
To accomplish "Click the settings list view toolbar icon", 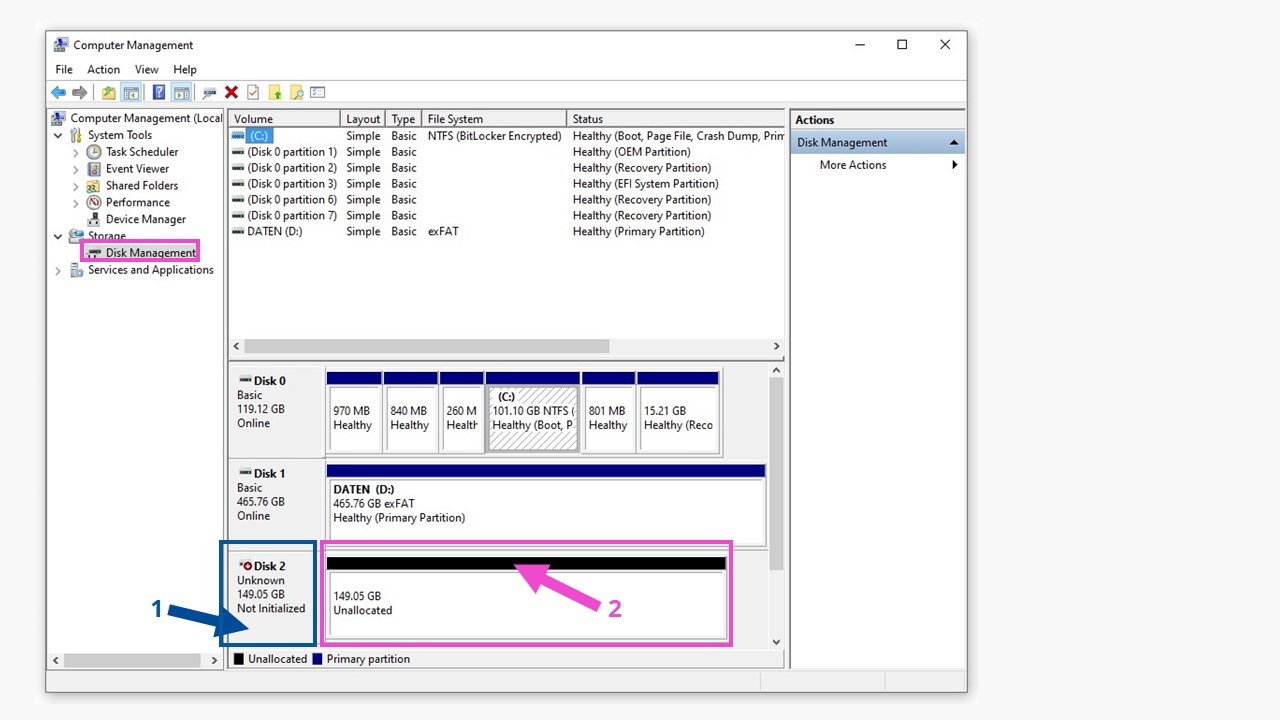I will tap(318, 92).
